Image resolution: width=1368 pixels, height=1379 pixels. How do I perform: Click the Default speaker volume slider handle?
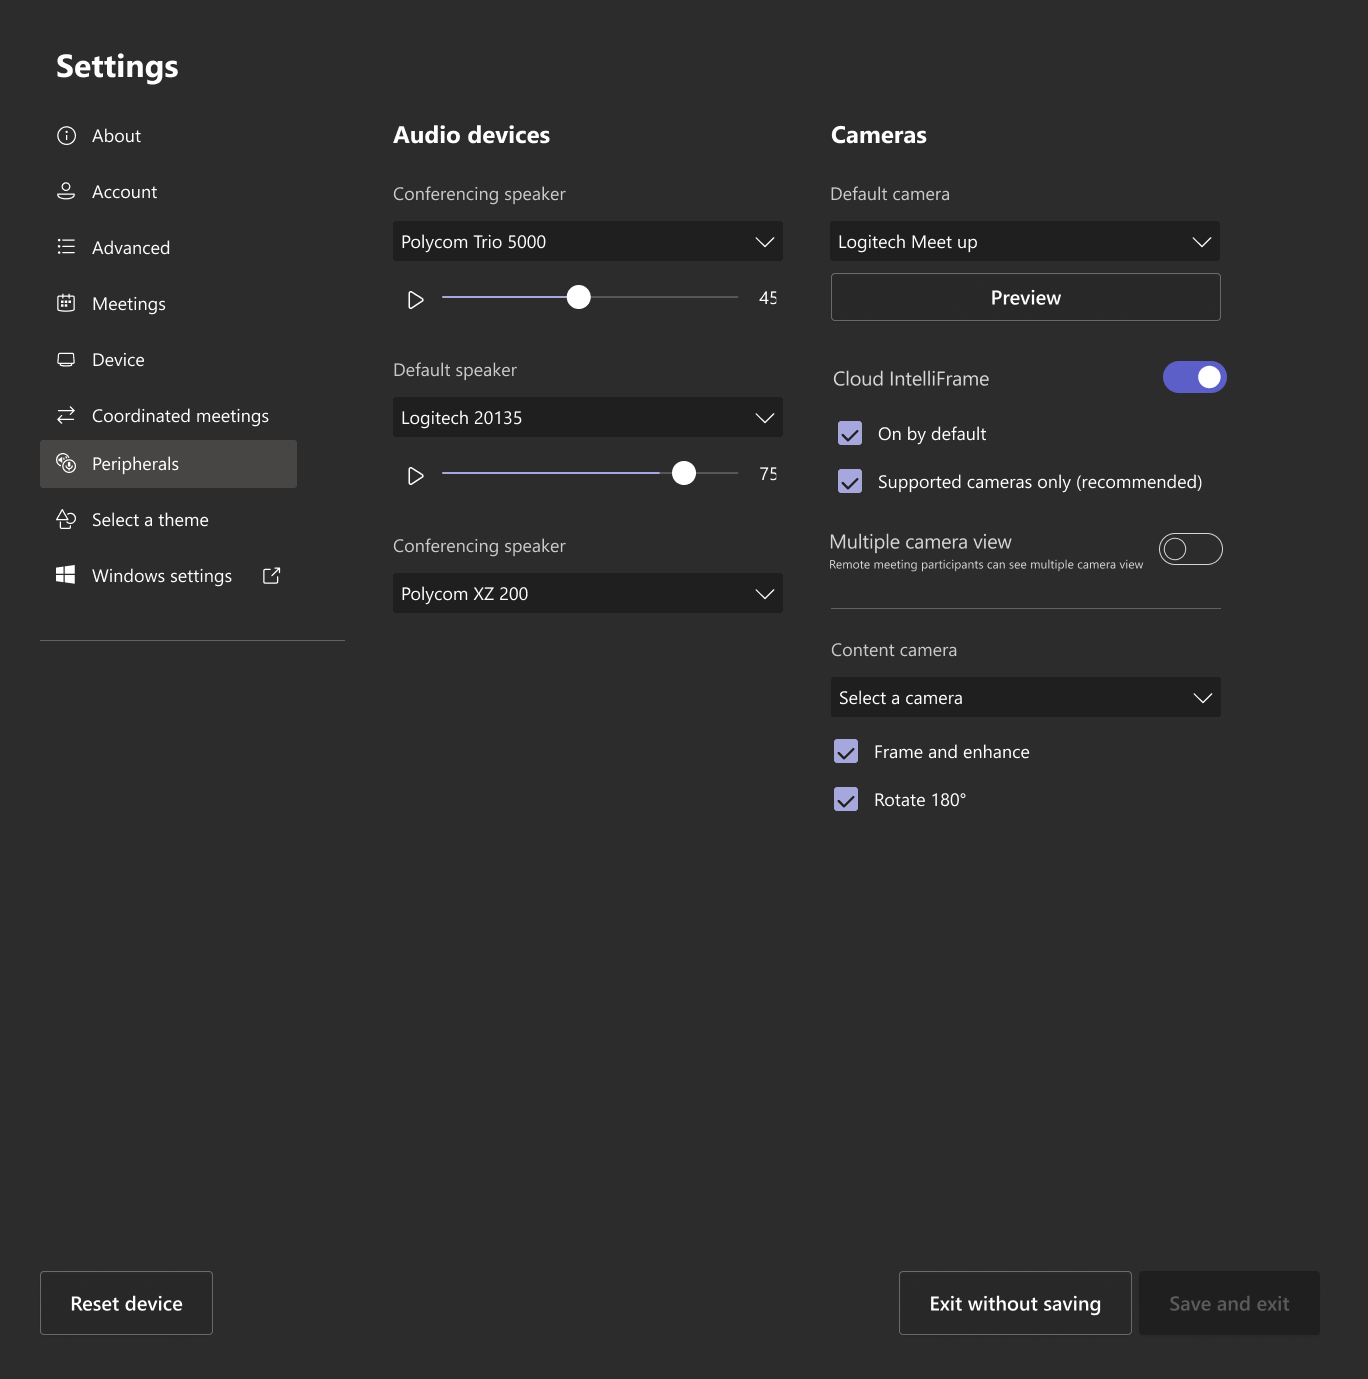coord(684,473)
